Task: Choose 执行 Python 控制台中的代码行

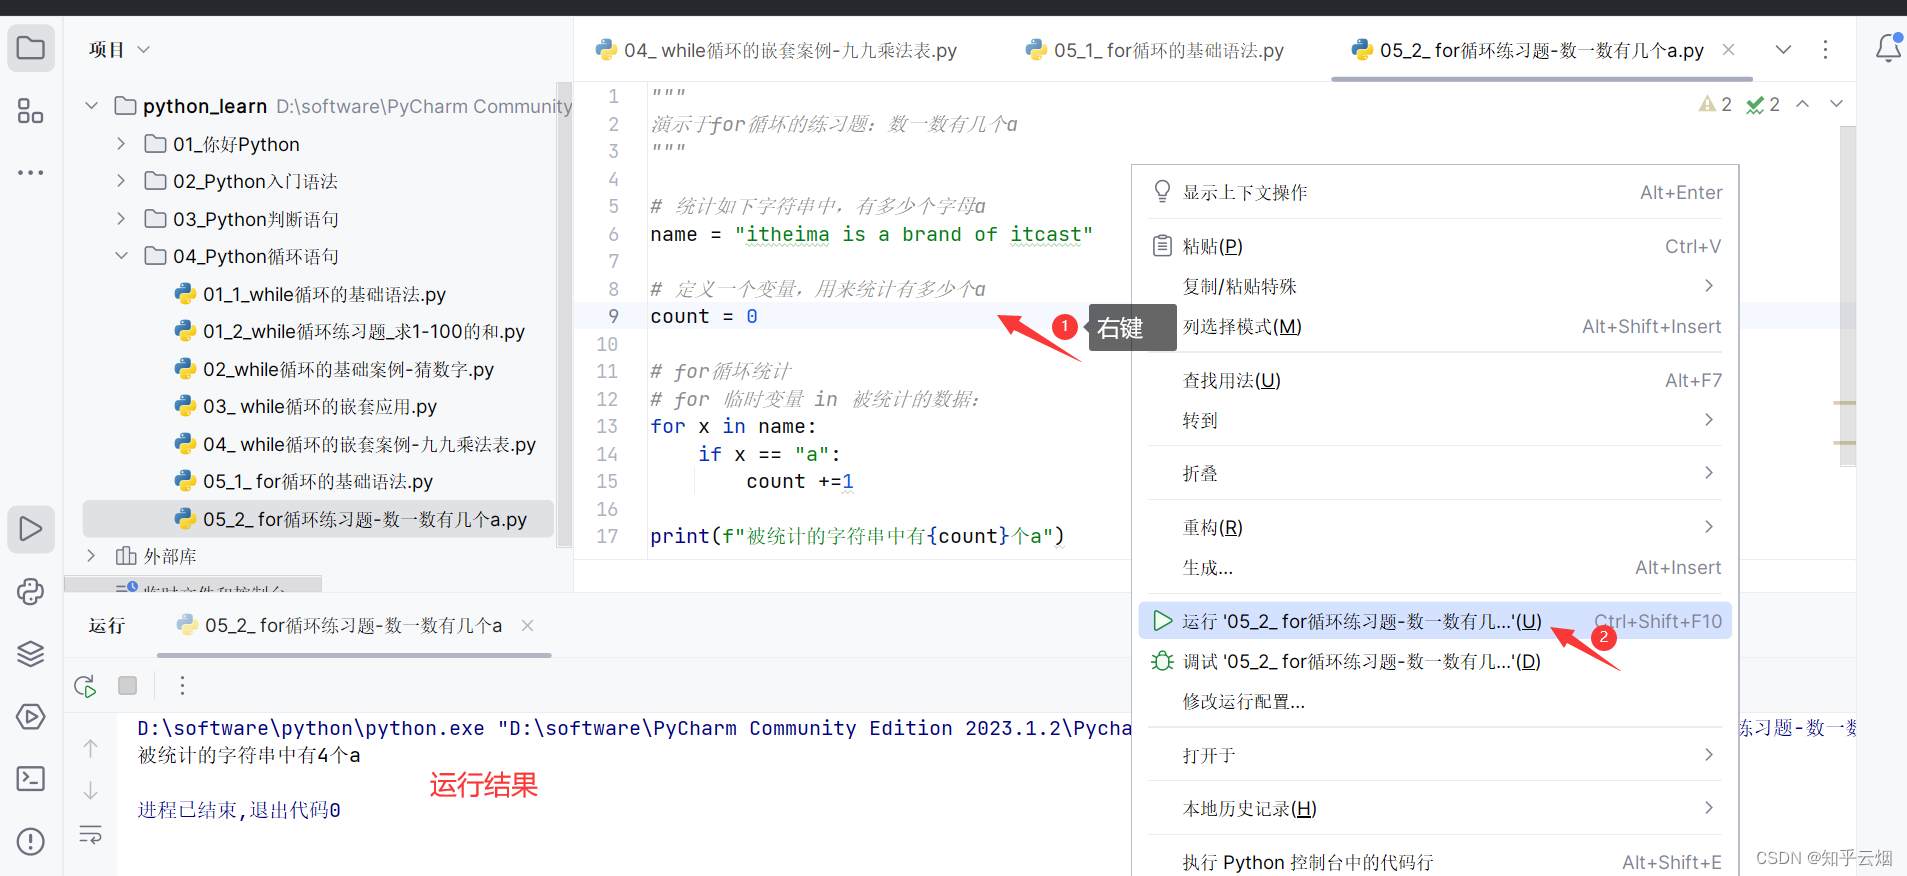Action: coord(1435,862)
